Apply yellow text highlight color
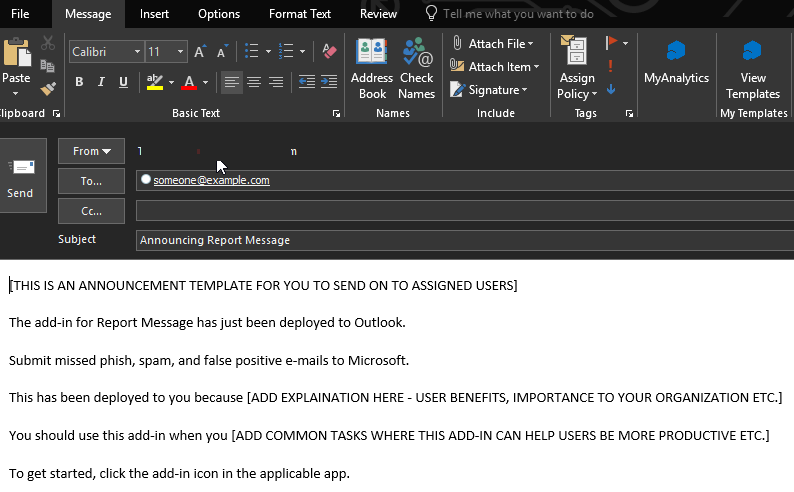 point(154,82)
